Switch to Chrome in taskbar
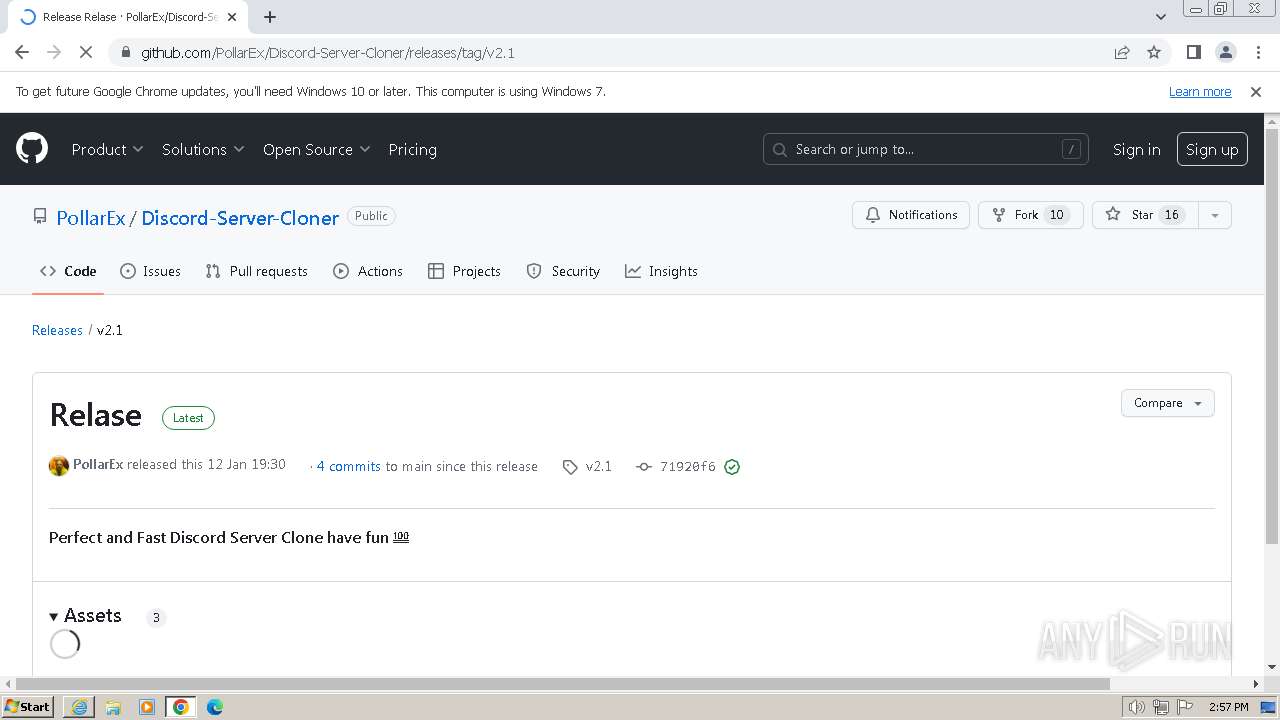The height and width of the screenshot is (720, 1280). tap(181, 707)
